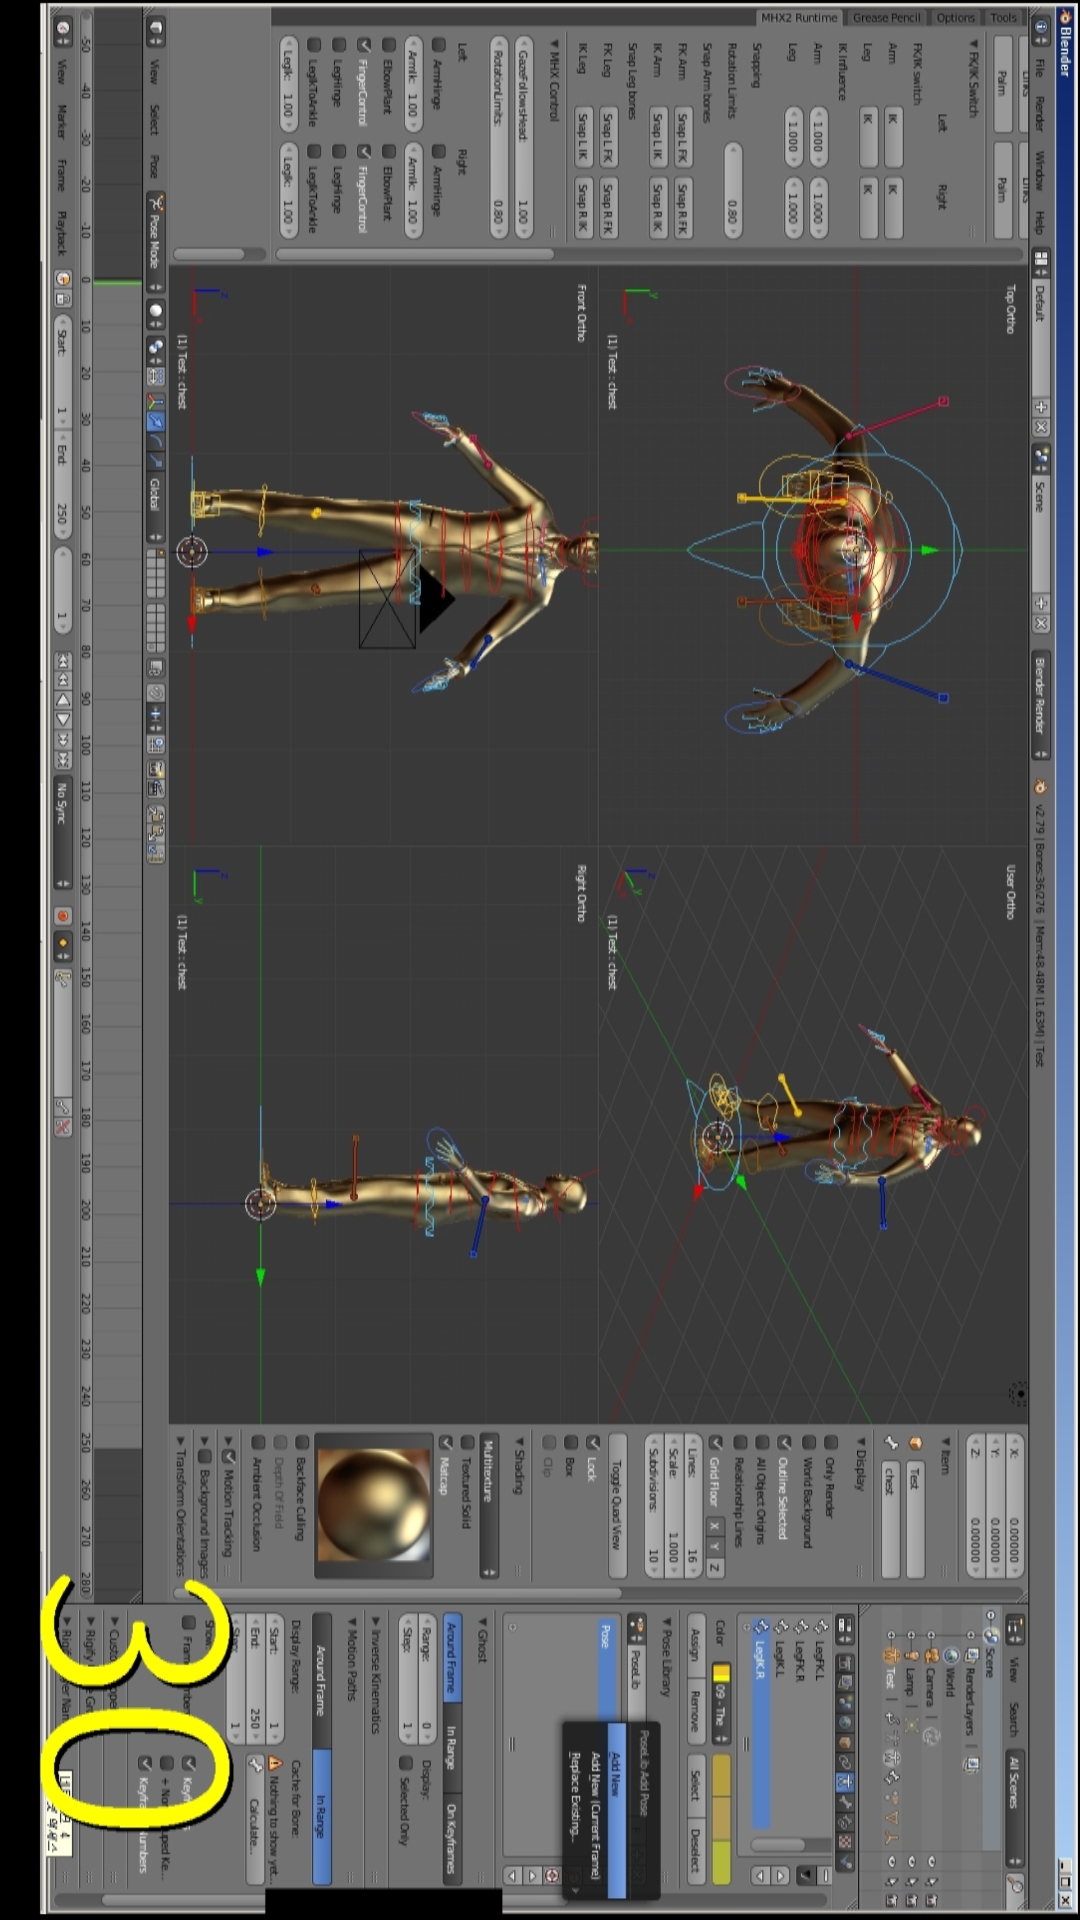Screen dimensions: 1080x1920
Task: Open the Global orientation dropdown
Action: (155, 507)
